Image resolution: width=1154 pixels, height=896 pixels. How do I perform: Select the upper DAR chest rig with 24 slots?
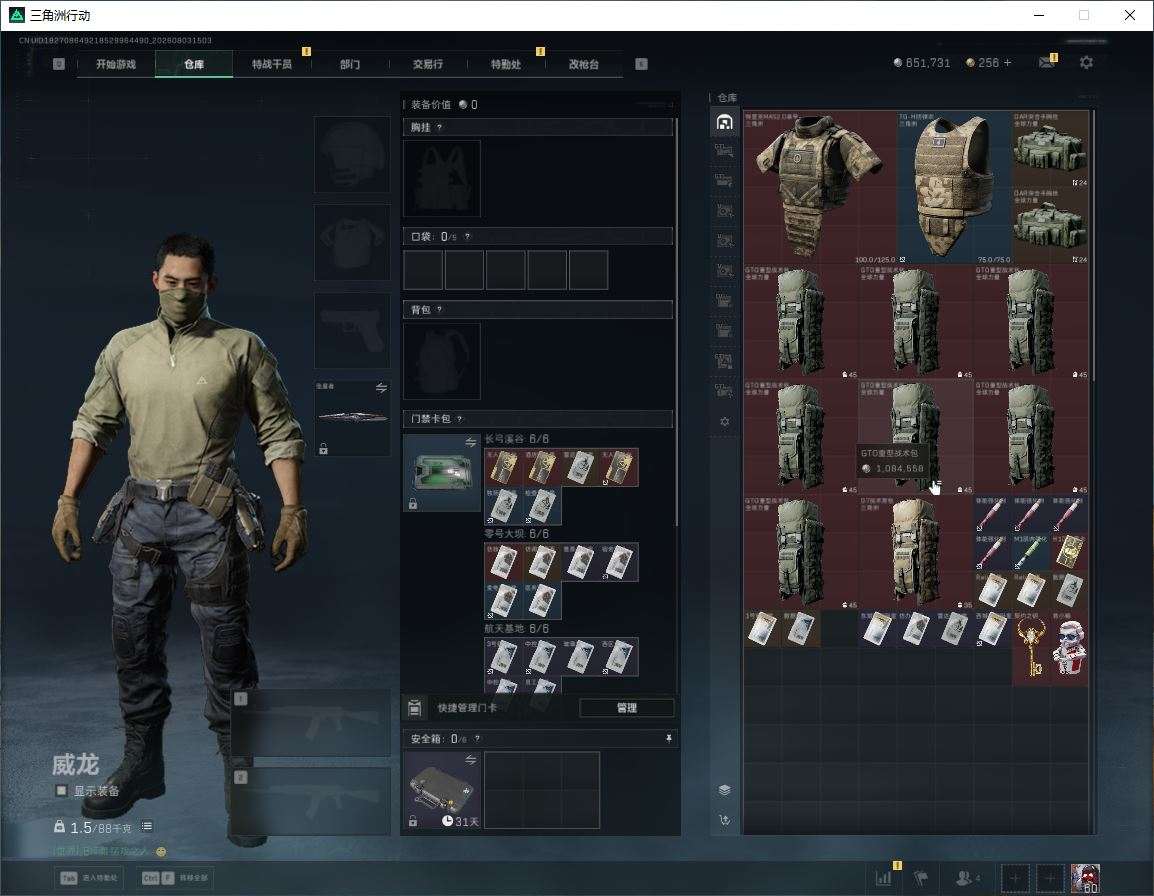1050,149
